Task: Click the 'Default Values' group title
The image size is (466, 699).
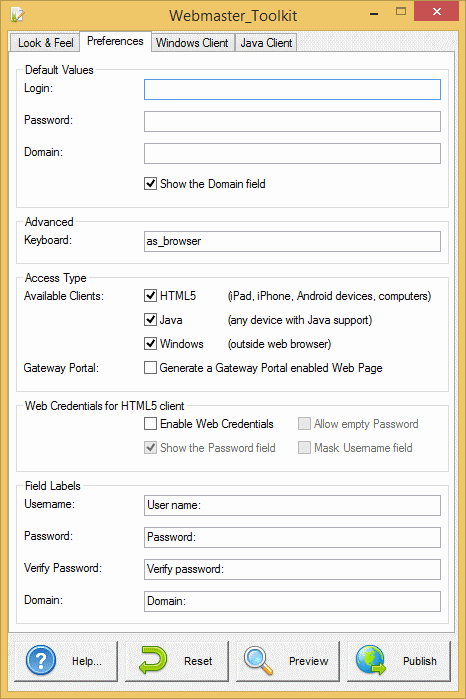Action: click(x=59, y=70)
